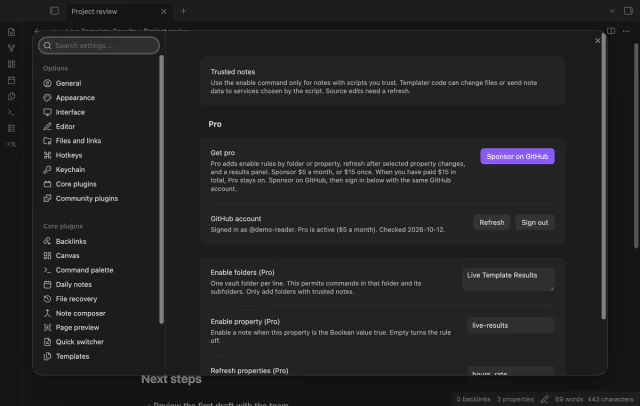Close the Project review tab
This screenshot has height=406, width=640.
(163, 11)
